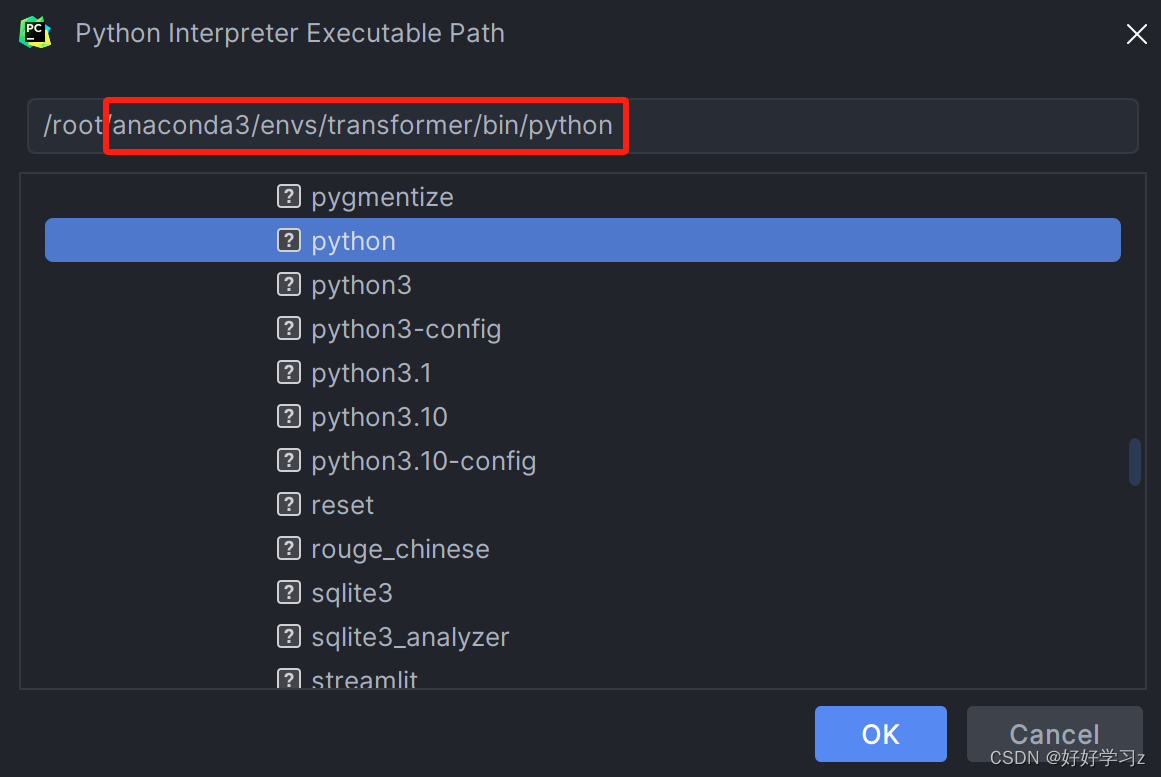Click the question mark icon beside python3-config
The image size is (1161, 777).
[x=289, y=328]
